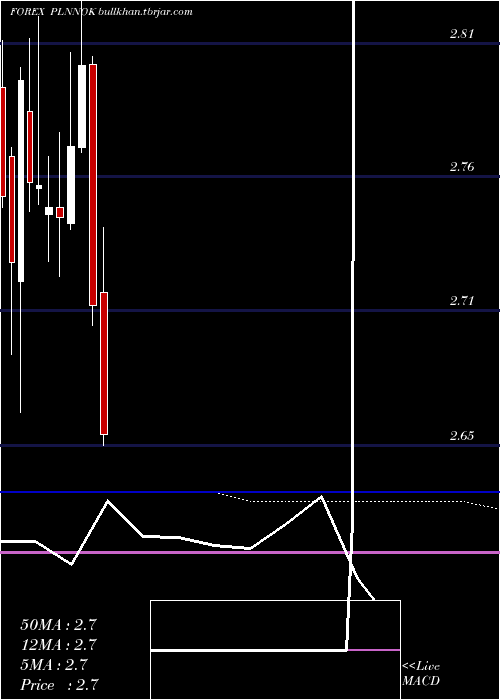Click the Price : 2.7 readout
This screenshot has width=500, height=700.
[59, 685]
